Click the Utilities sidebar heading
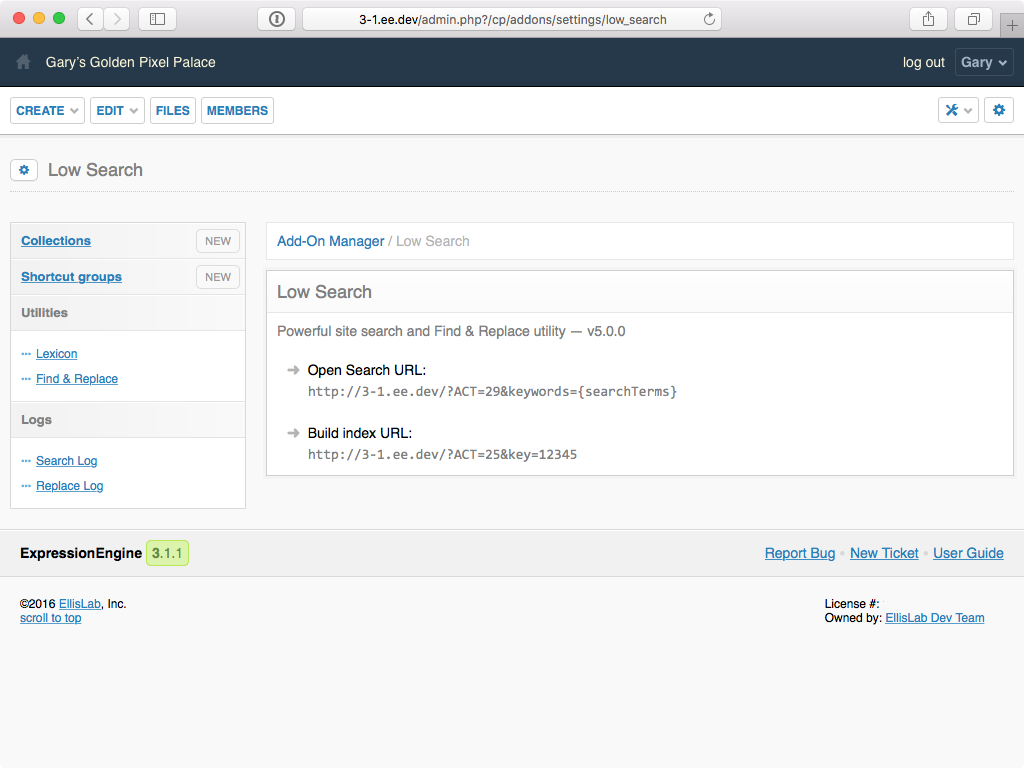 point(44,313)
